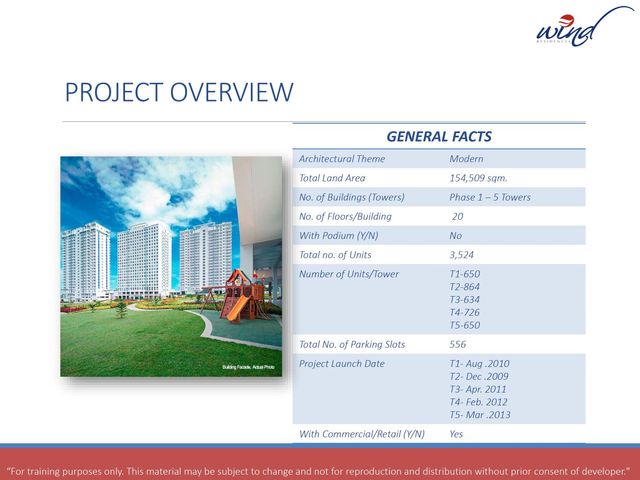This screenshot has height=480, width=640.
Task: Select the 'T4-726' entry
Action: pos(464,312)
